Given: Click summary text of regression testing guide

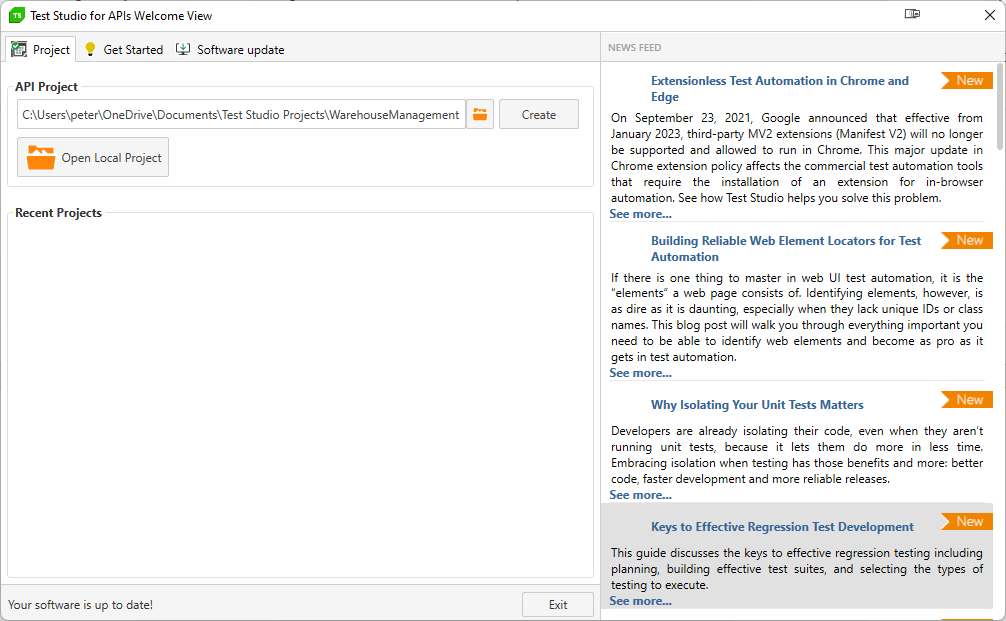Looking at the screenshot, I should click(796, 568).
